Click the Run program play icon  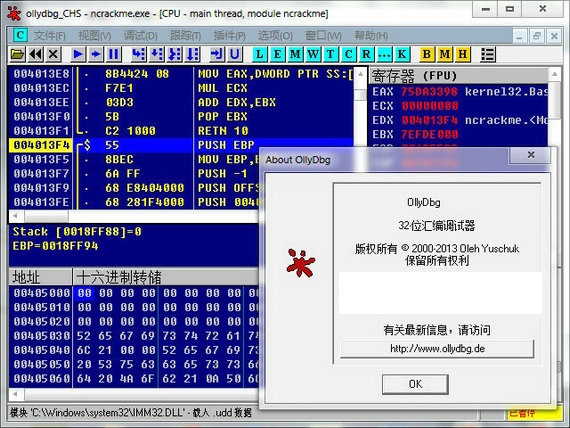click(x=77, y=55)
